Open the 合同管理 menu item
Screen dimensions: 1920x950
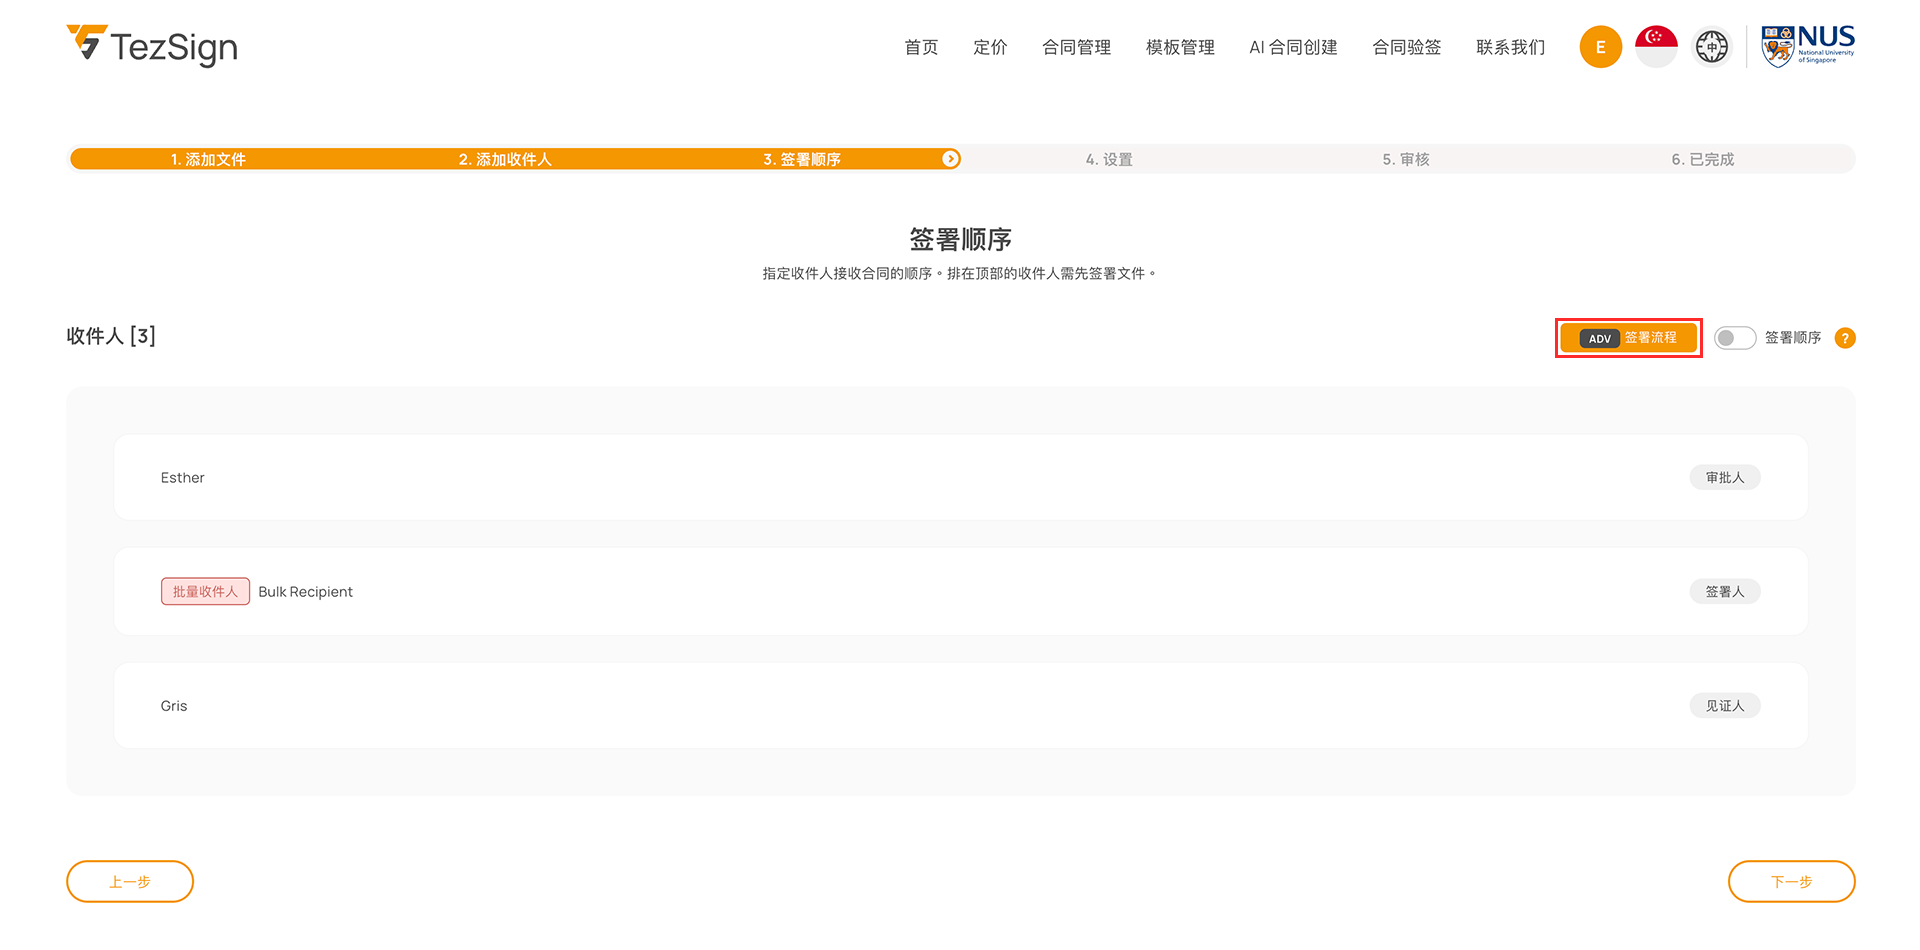tap(1076, 47)
